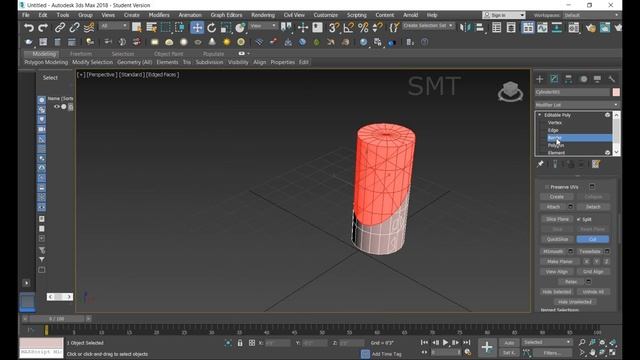Viewport: 640px width, 360px height.
Task: Select the Polygon sub-object level
Action: click(556, 145)
